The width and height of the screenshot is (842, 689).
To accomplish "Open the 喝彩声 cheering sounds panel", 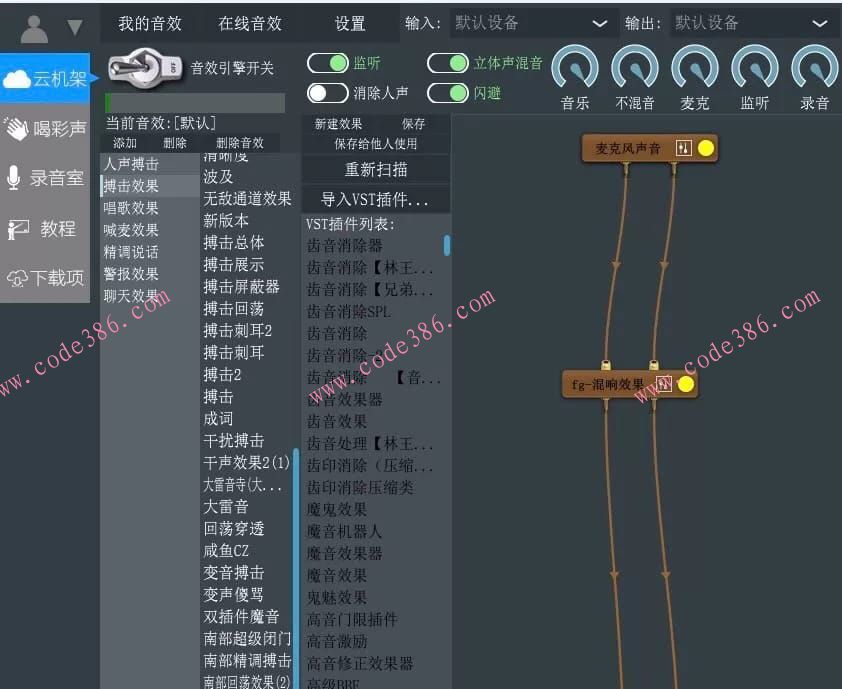I will pyautogui.click(x=44, y=128).
